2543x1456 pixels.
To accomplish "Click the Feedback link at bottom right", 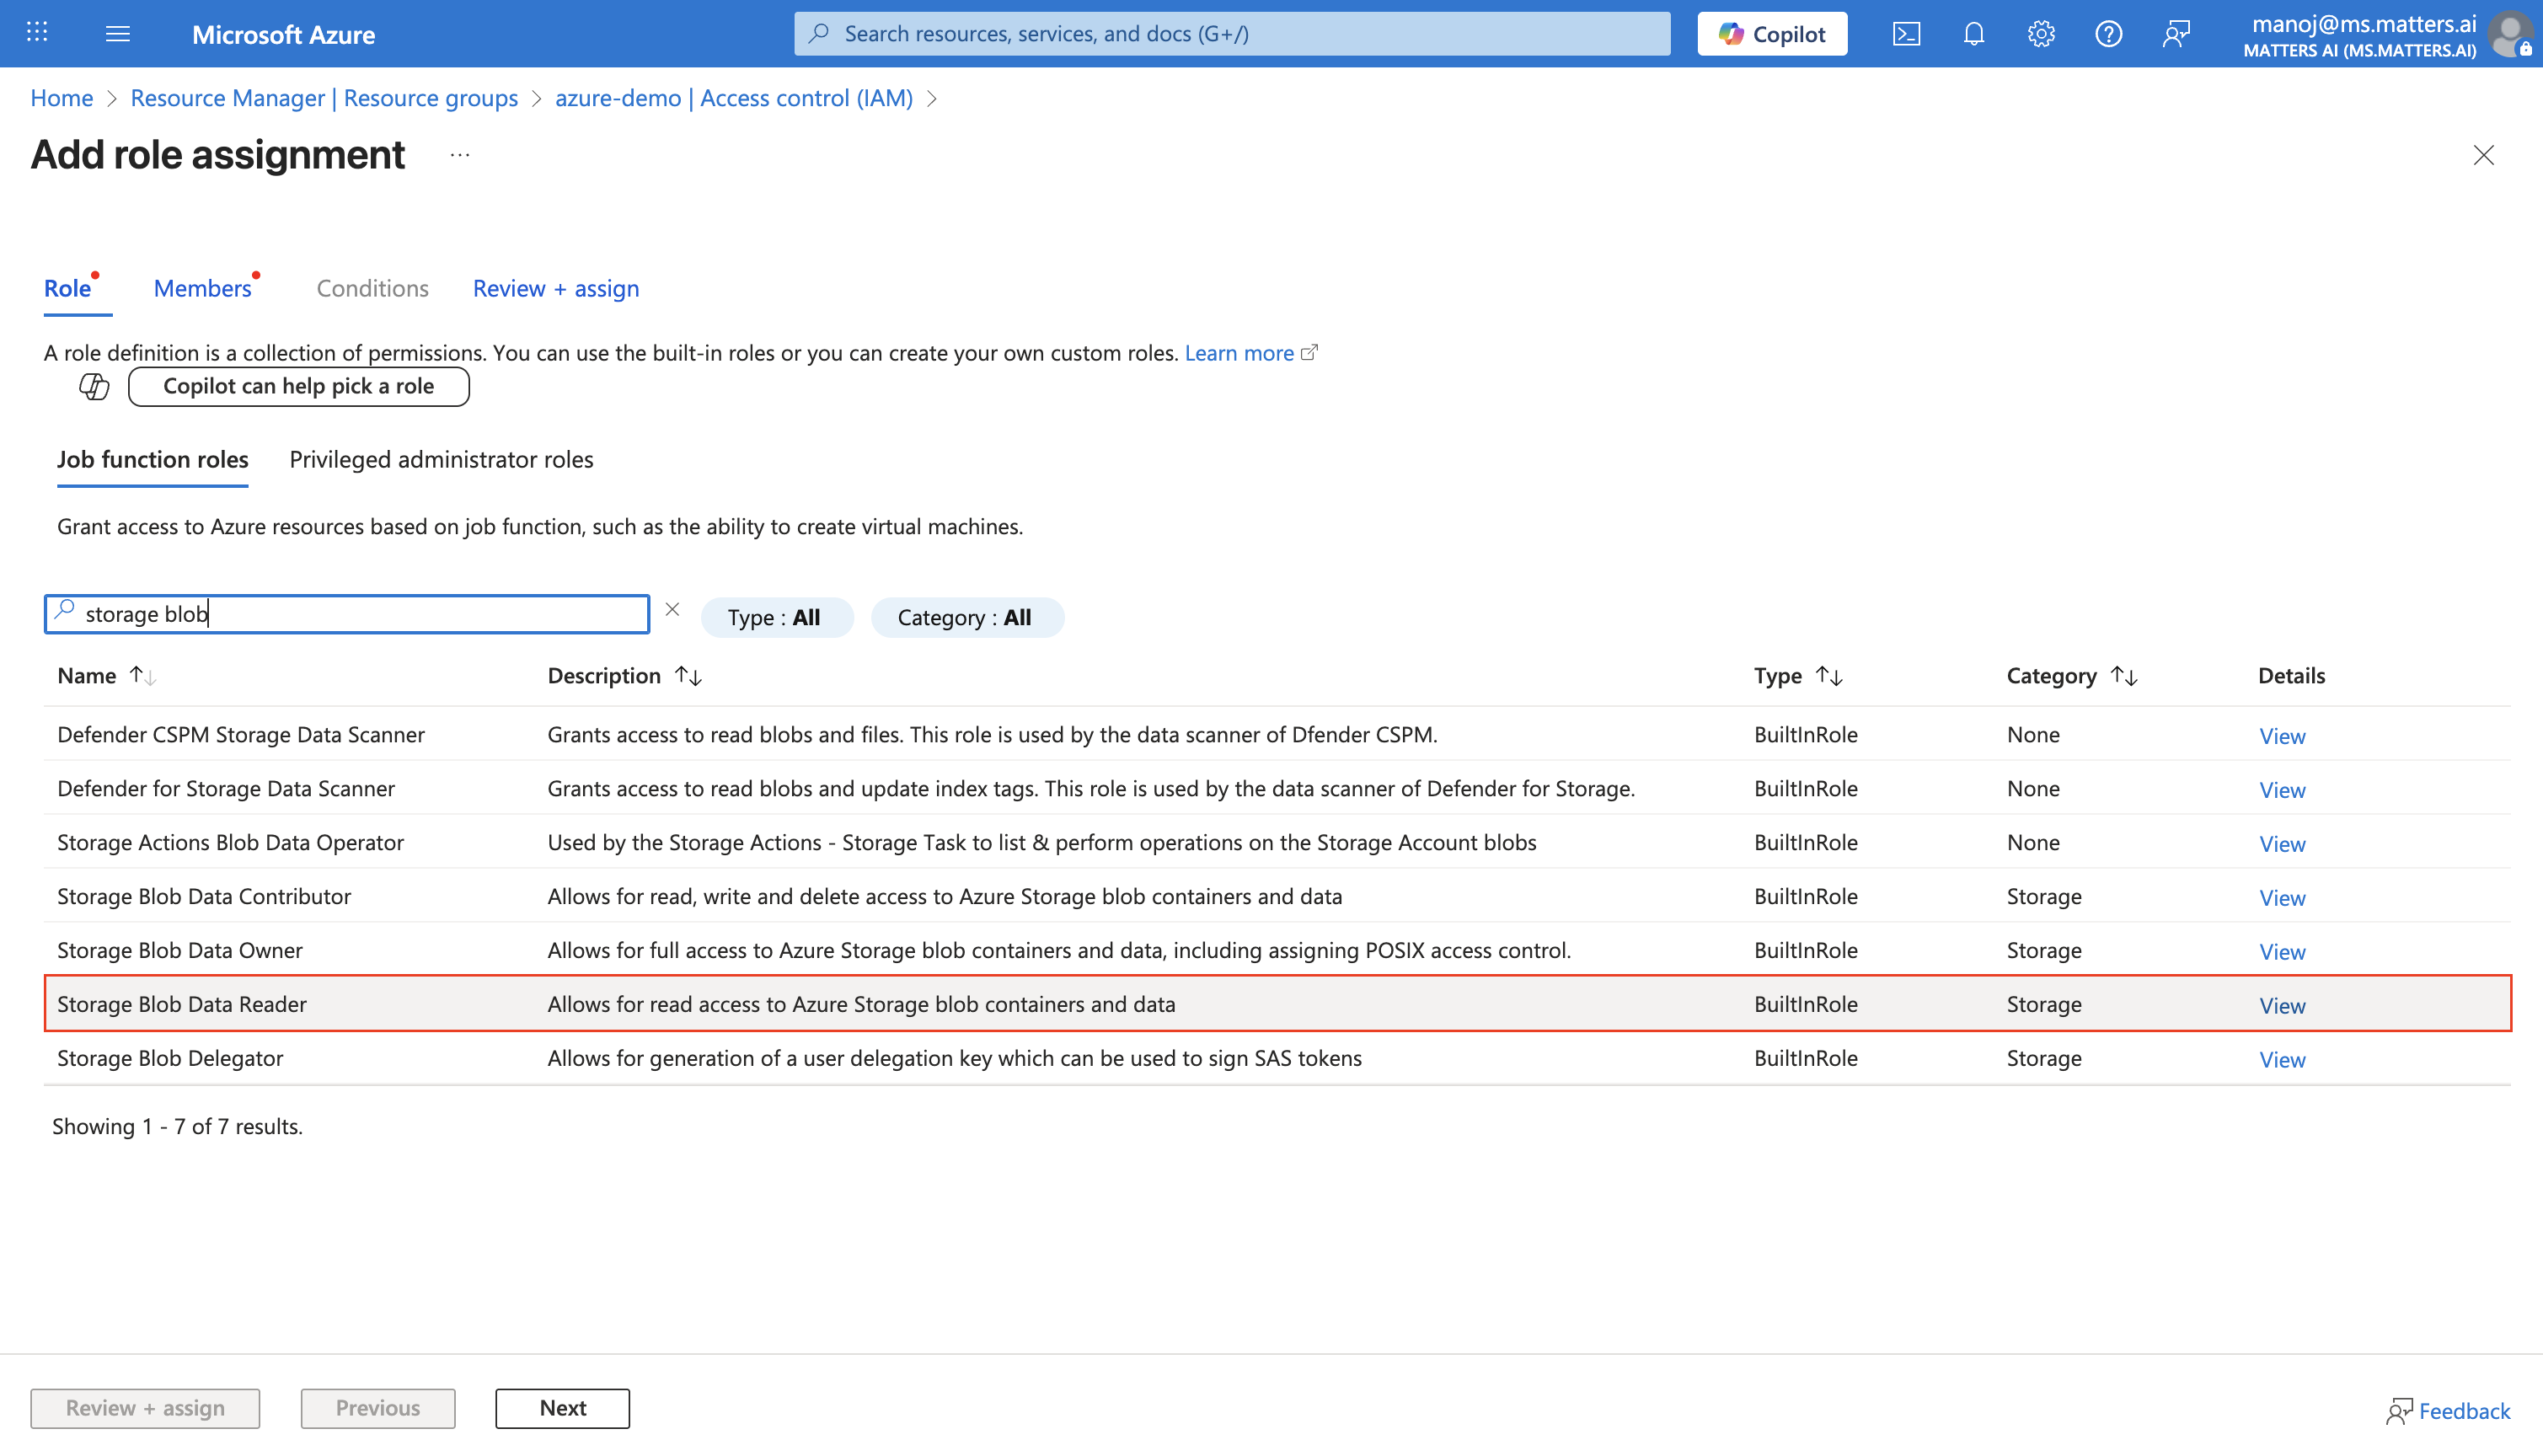I will click(x=2447, y=1411).
